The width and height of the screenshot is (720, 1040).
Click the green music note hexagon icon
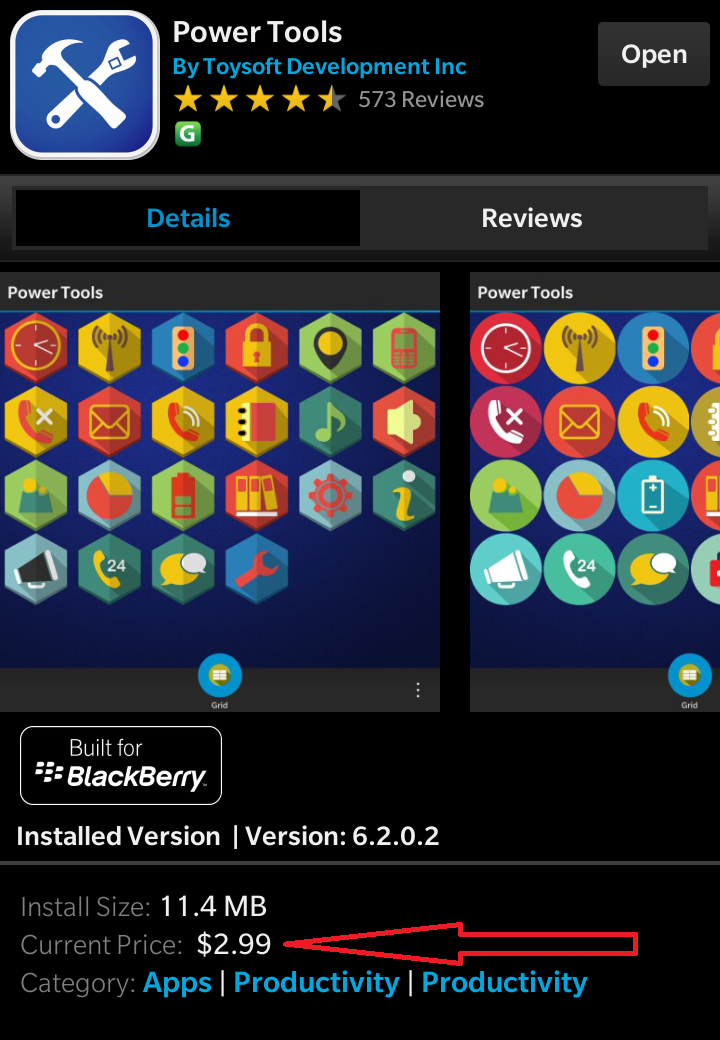[x=330, y=421]
